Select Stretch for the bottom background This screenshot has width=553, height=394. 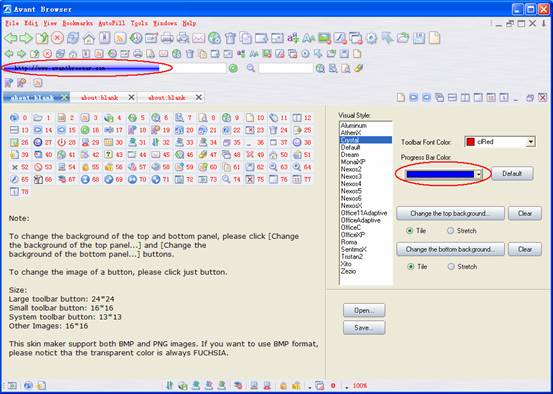pyautogui.click(x=451, y=267)
